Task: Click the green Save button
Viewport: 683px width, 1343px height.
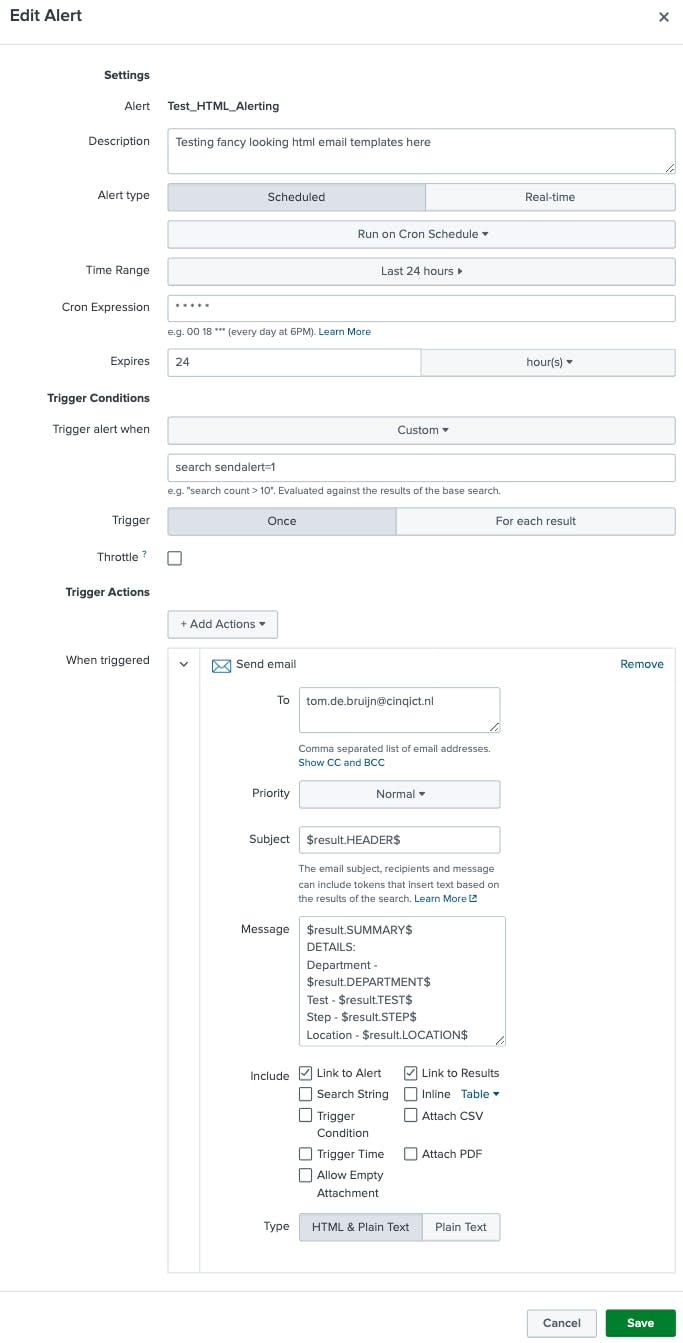Action: pos(640,1323)
